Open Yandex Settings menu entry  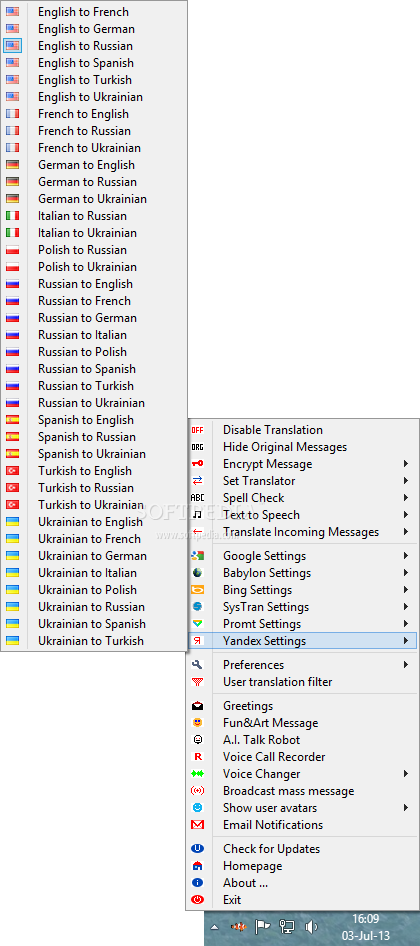pyautogui.click(x=302, y=641)
